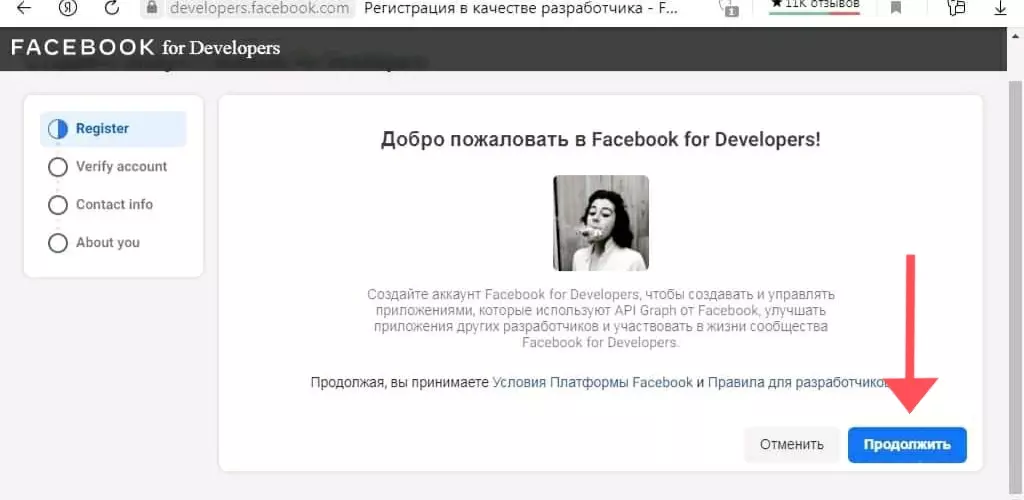The image size is (1024, 500).
Task: Open the Правила для разработчиков link
Action: (797, 383)
